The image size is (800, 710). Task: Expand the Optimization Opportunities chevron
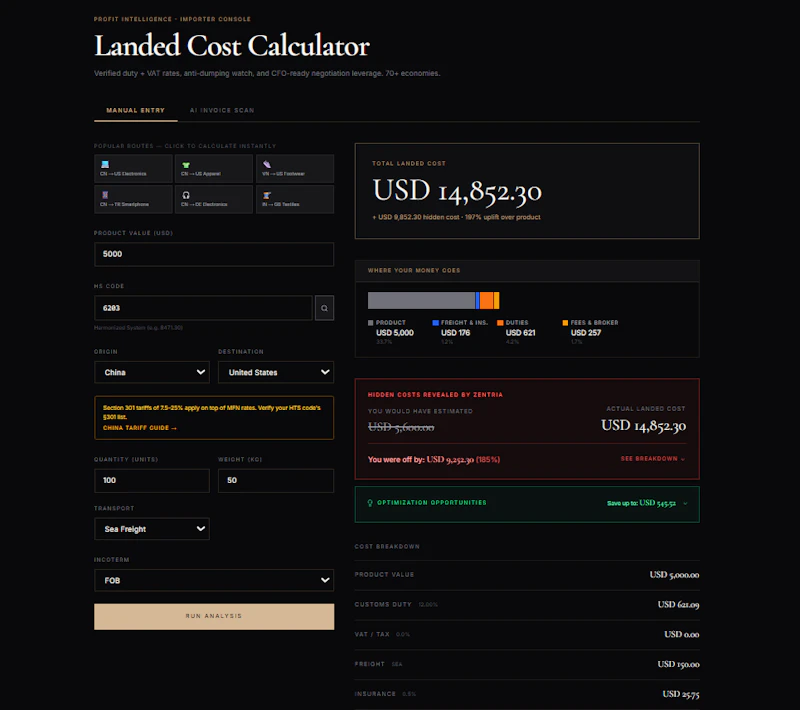tap(685, 503)
